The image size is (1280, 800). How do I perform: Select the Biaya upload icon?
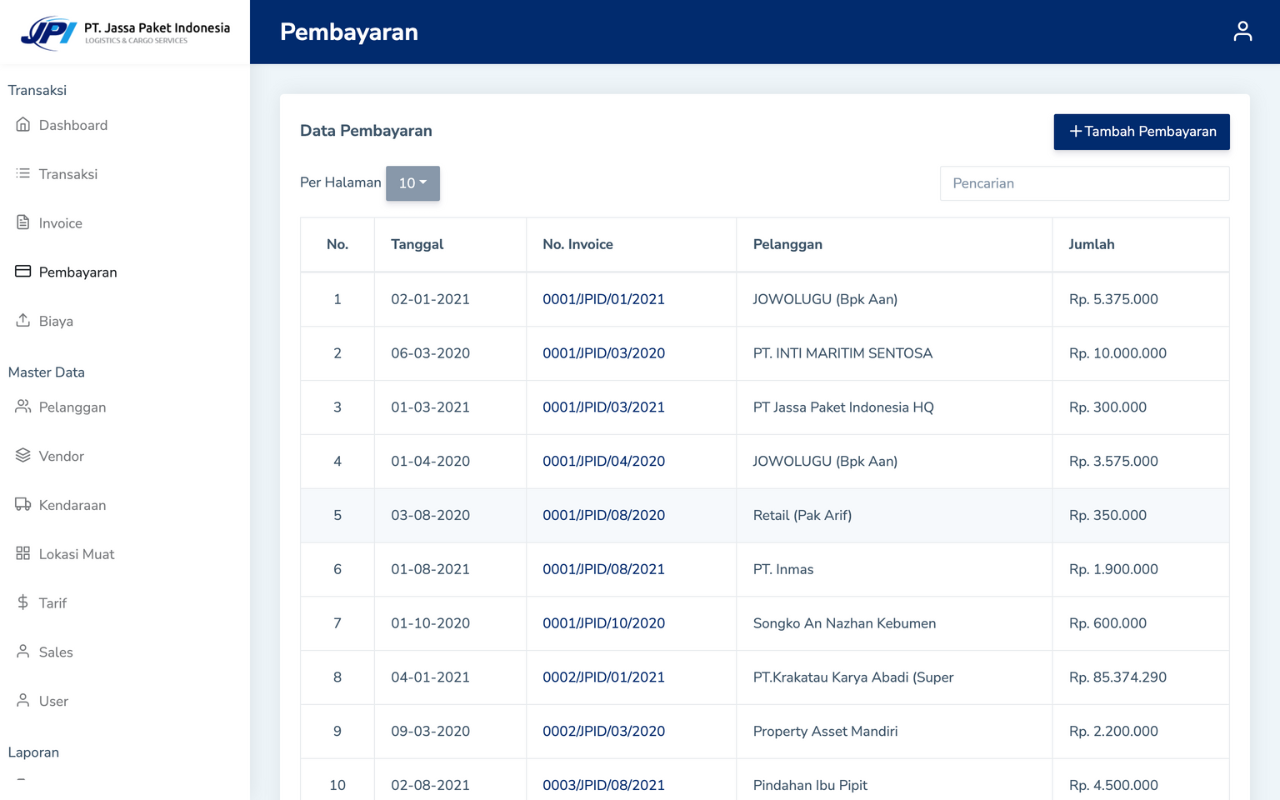tap(21, 320)
